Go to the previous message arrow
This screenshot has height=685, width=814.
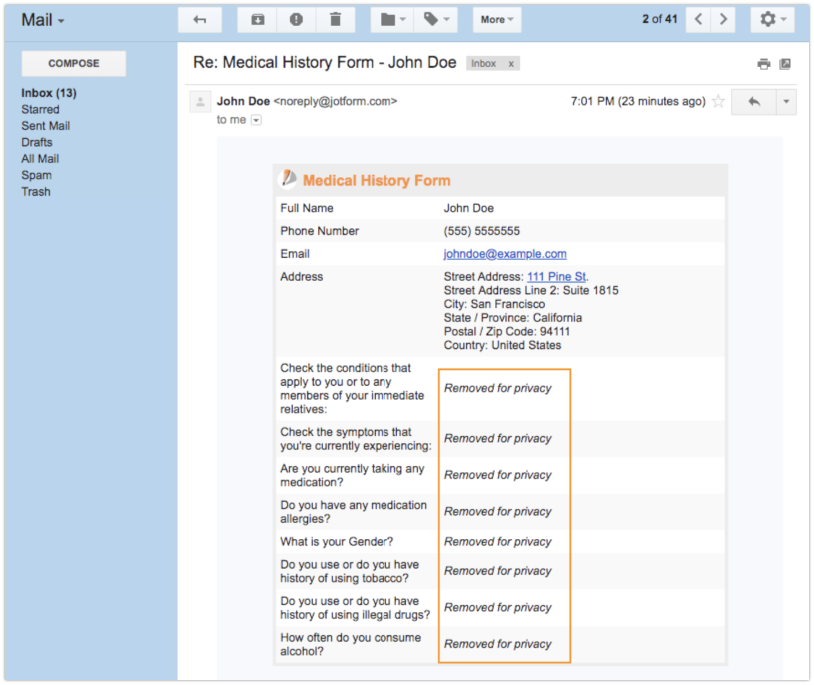[700, 19]
